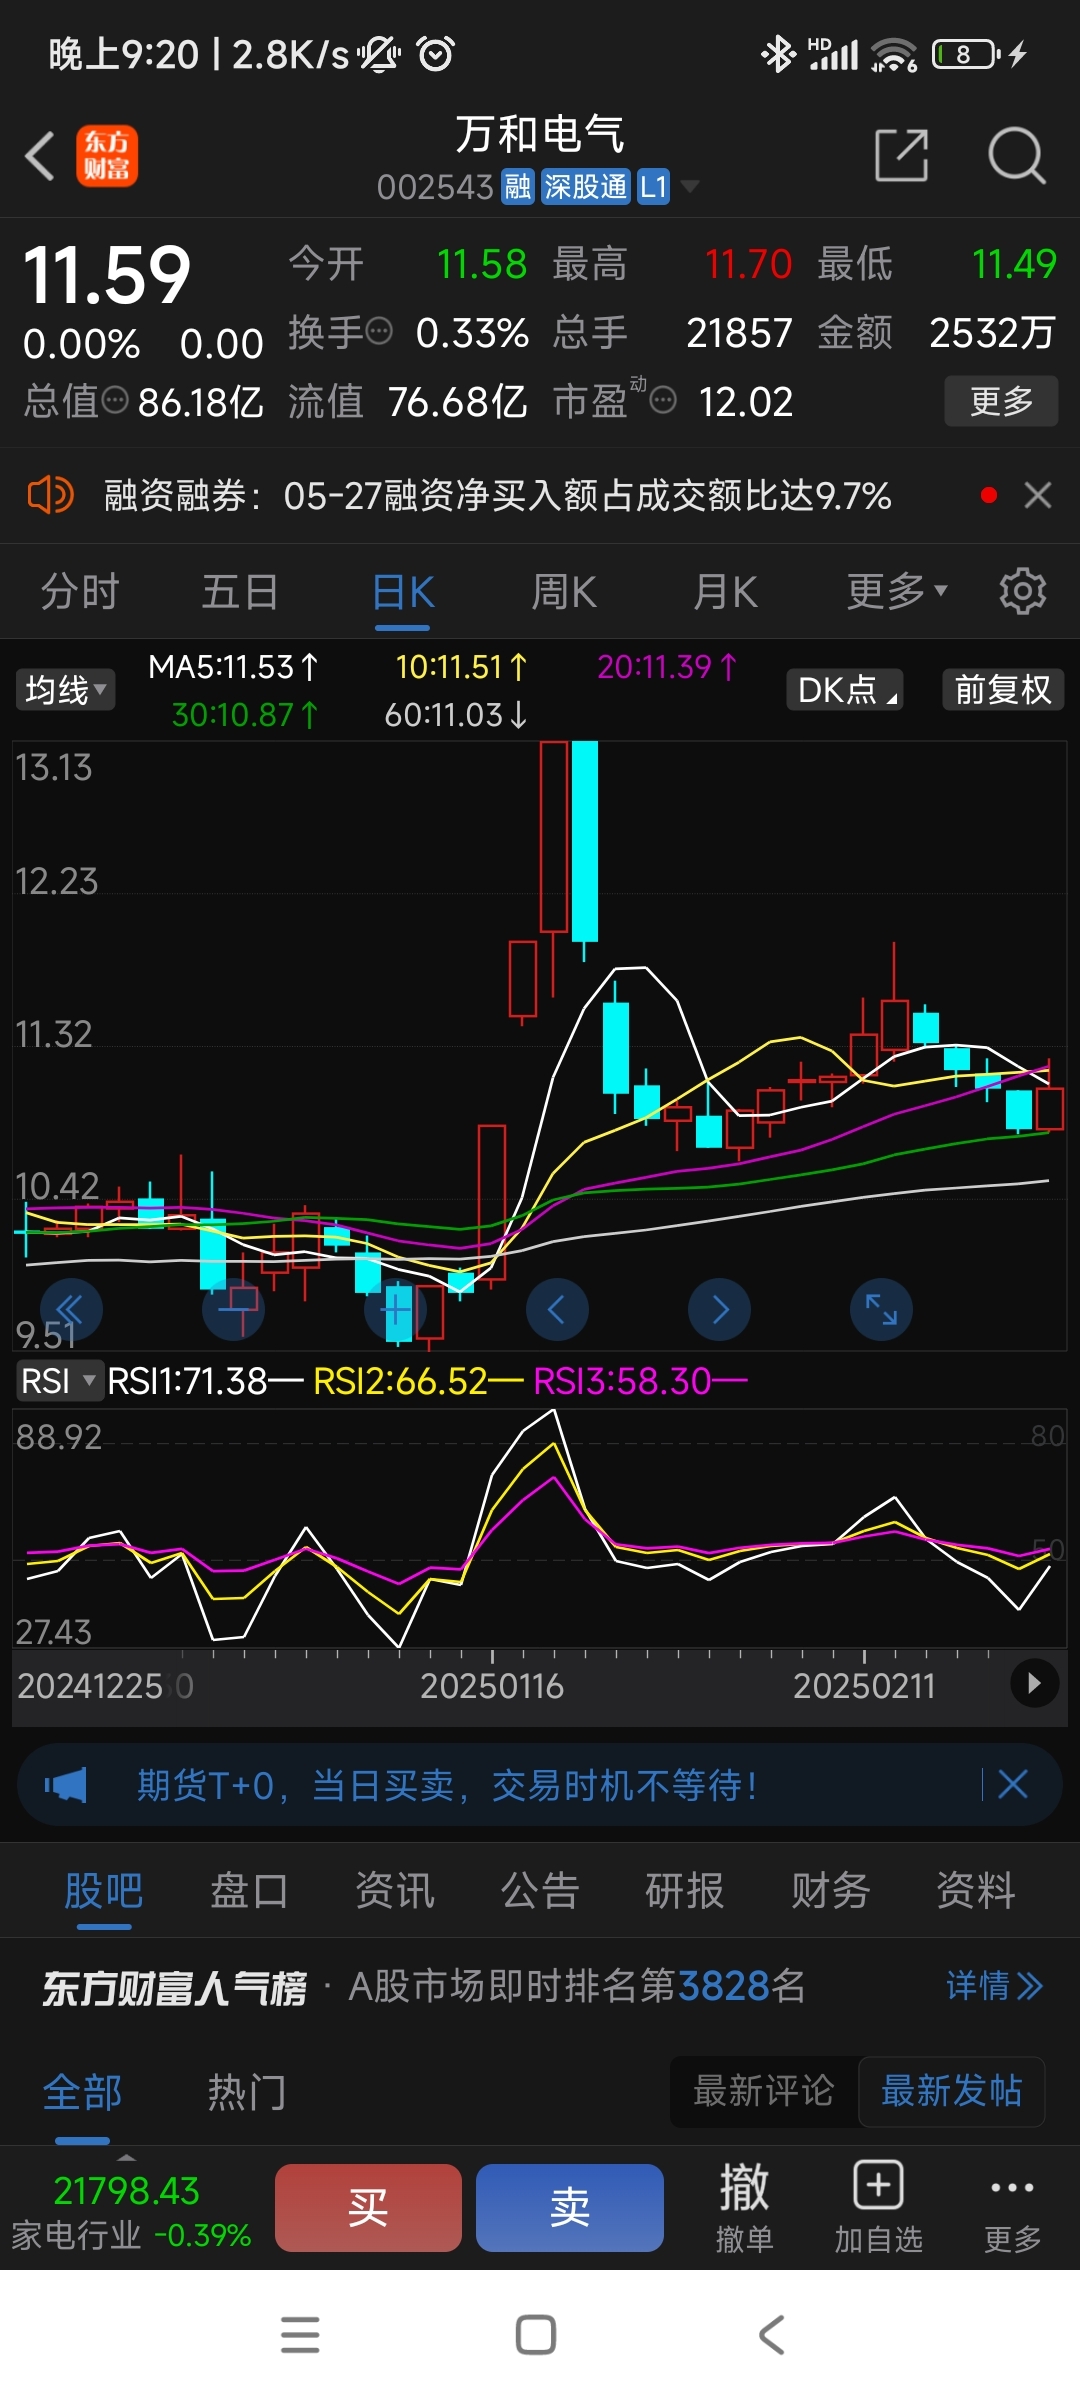The image size is (1080, 2400).
Task: Tap the back arrow at top left
Action: coord(40,157)
